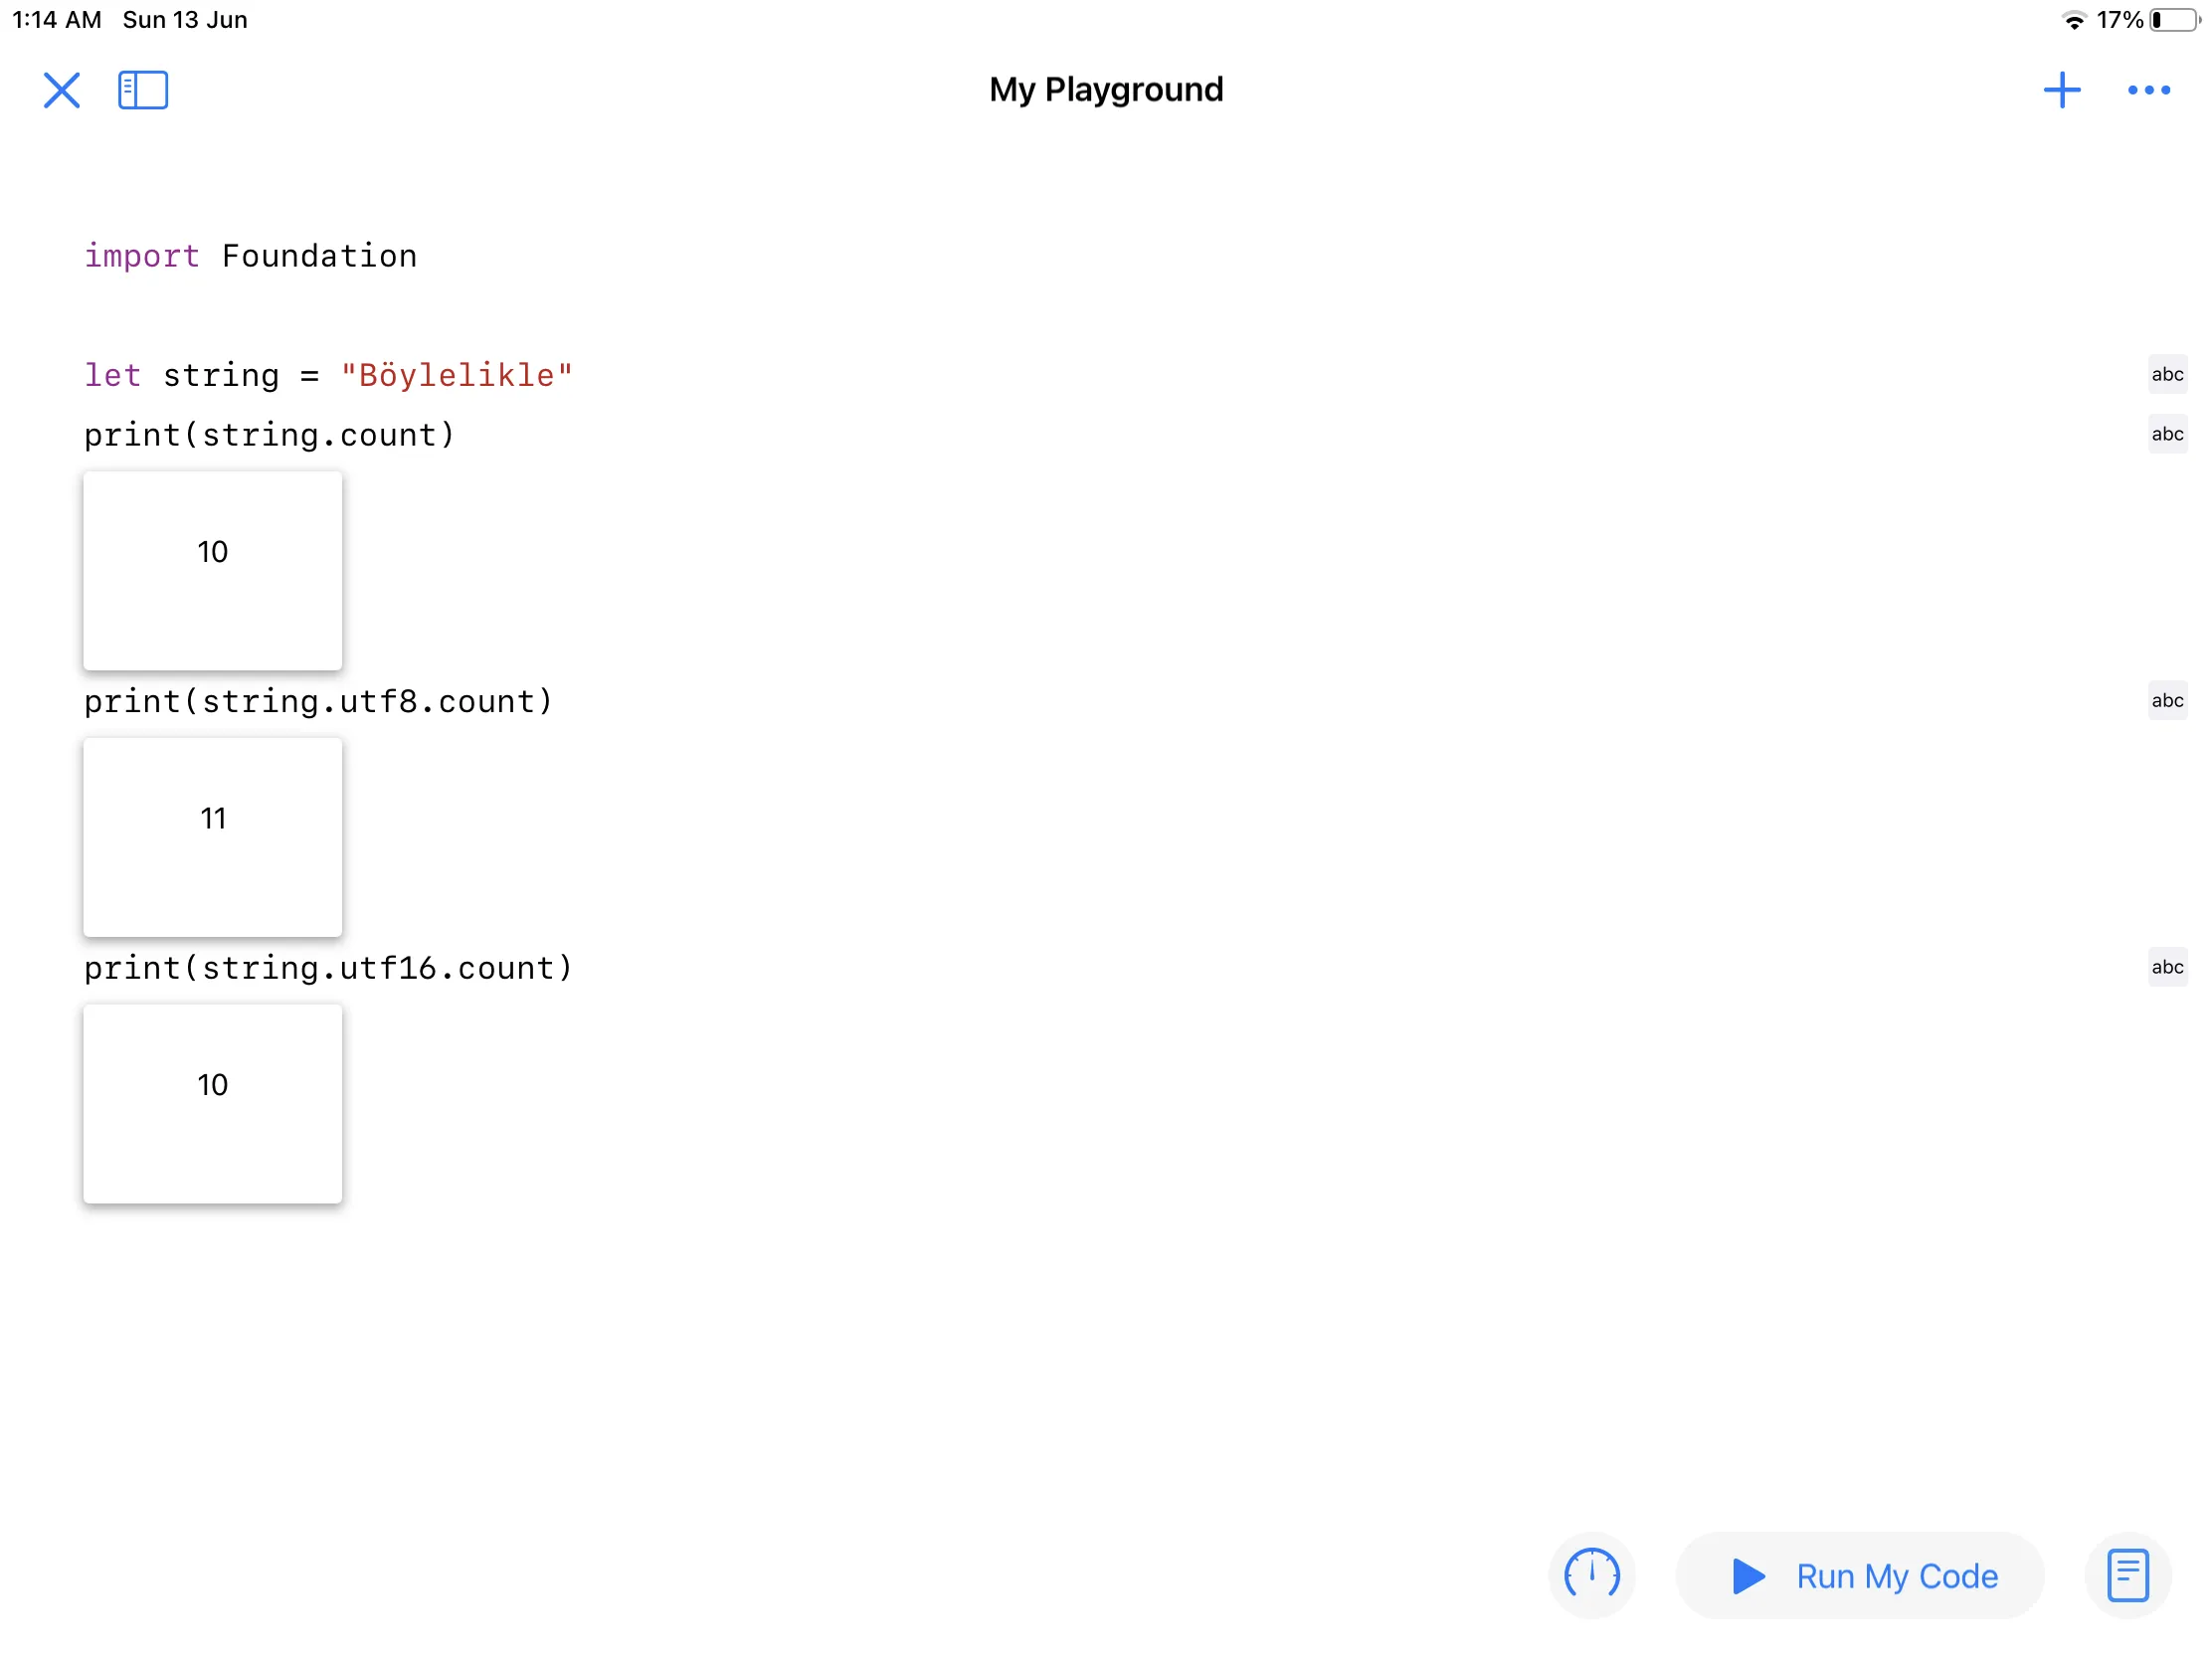Select first result box showing 10

213,570
